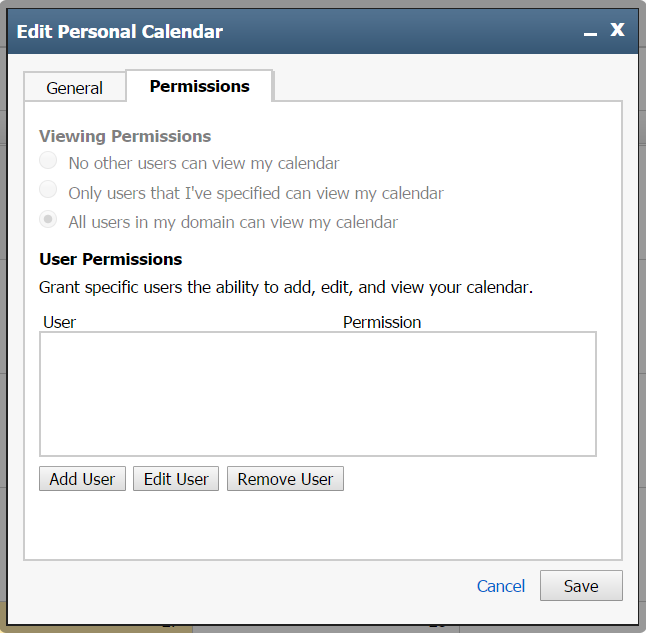Click the User column header

[x=60, y=322]
